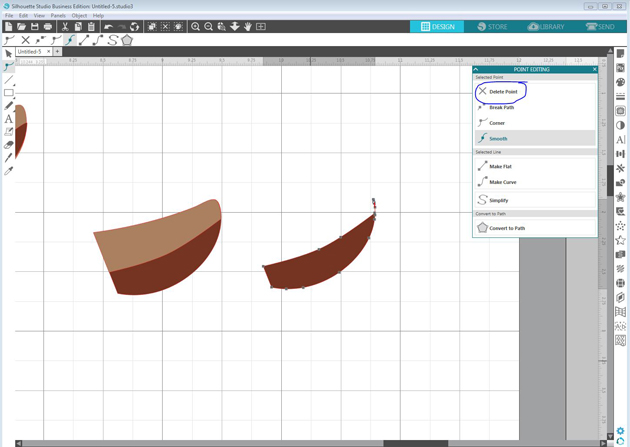Undo the last action

tap(108, 27)
